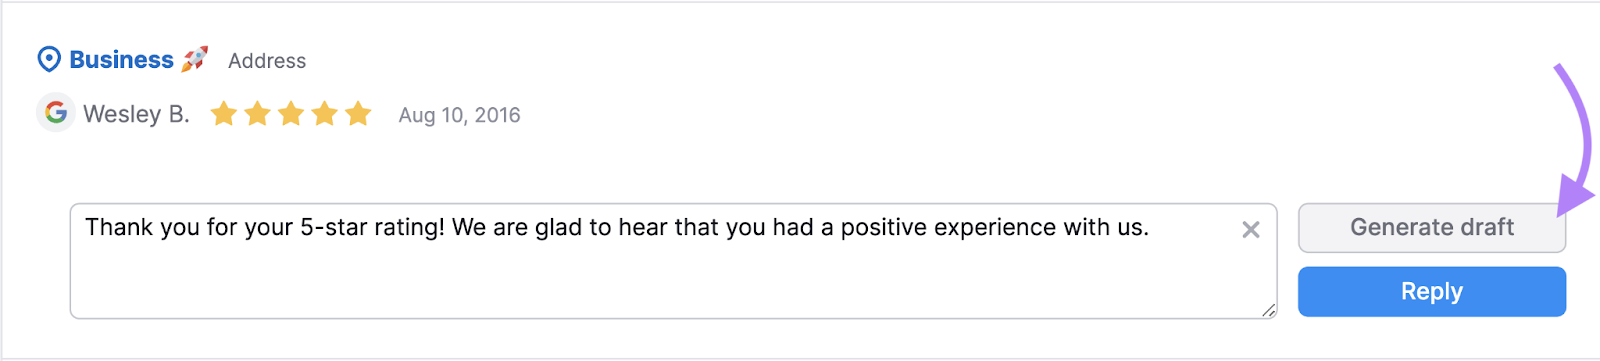Image resolution: width=1600 pixels, height=361 pixels.
Task: Click the first rating star
Action: tap(224, 114)
